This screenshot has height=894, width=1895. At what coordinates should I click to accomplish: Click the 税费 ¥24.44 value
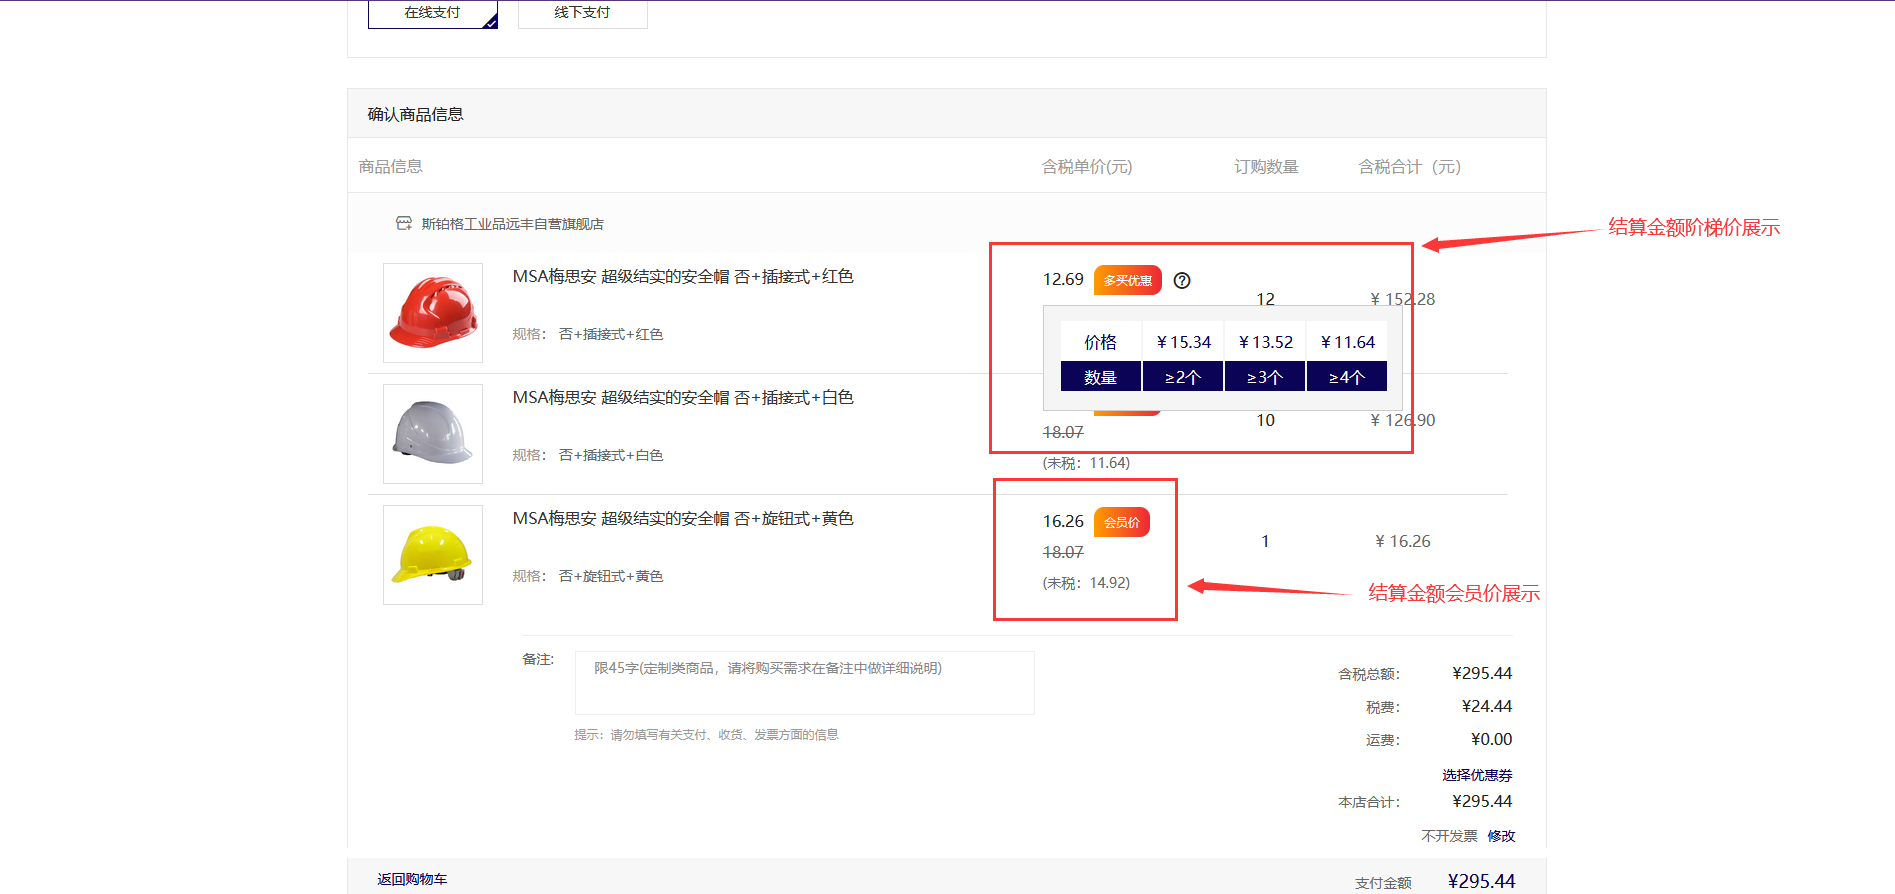click(1487, 706)
